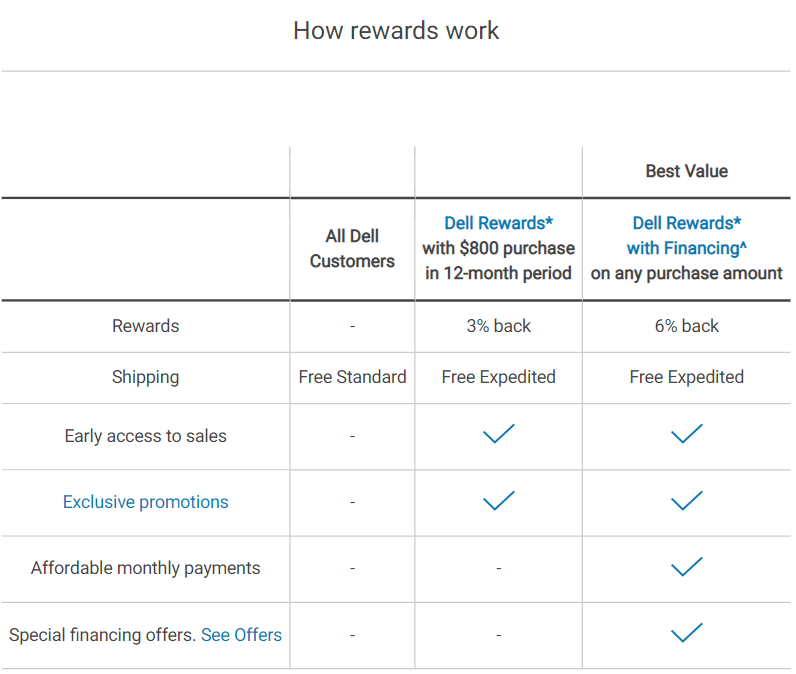Viewport: 796px width, 674px height.
Task: Click Affordable monthly payments checkmark
Action: coord(686,567)
